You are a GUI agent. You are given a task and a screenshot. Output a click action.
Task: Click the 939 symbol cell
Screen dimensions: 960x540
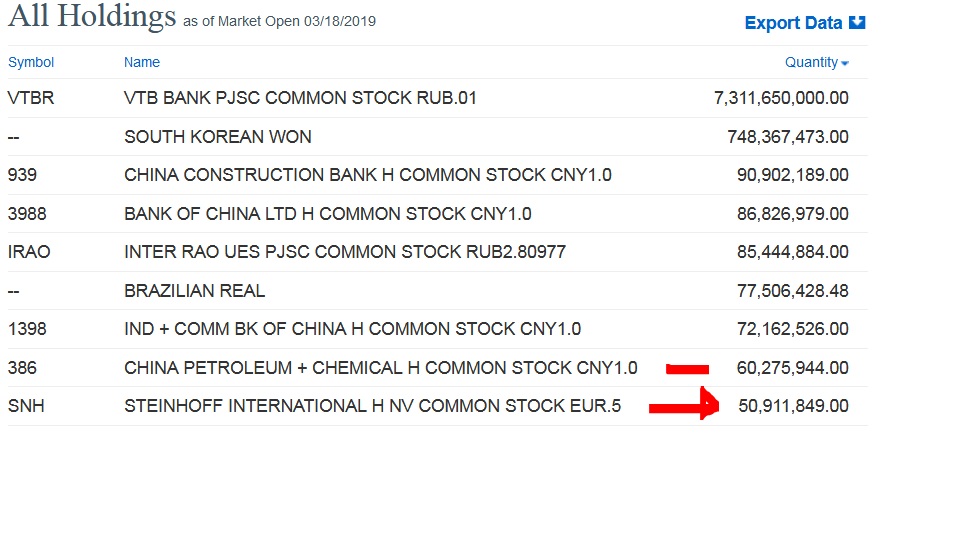(x=22, y=175)
